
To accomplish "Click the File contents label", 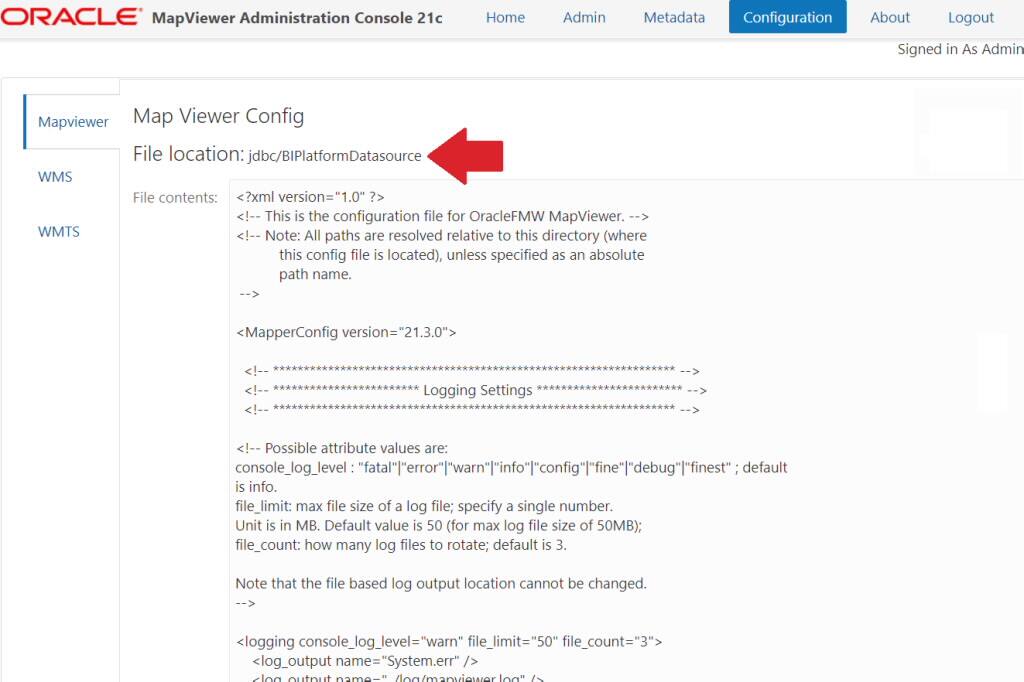I will (x=175, y=197).
